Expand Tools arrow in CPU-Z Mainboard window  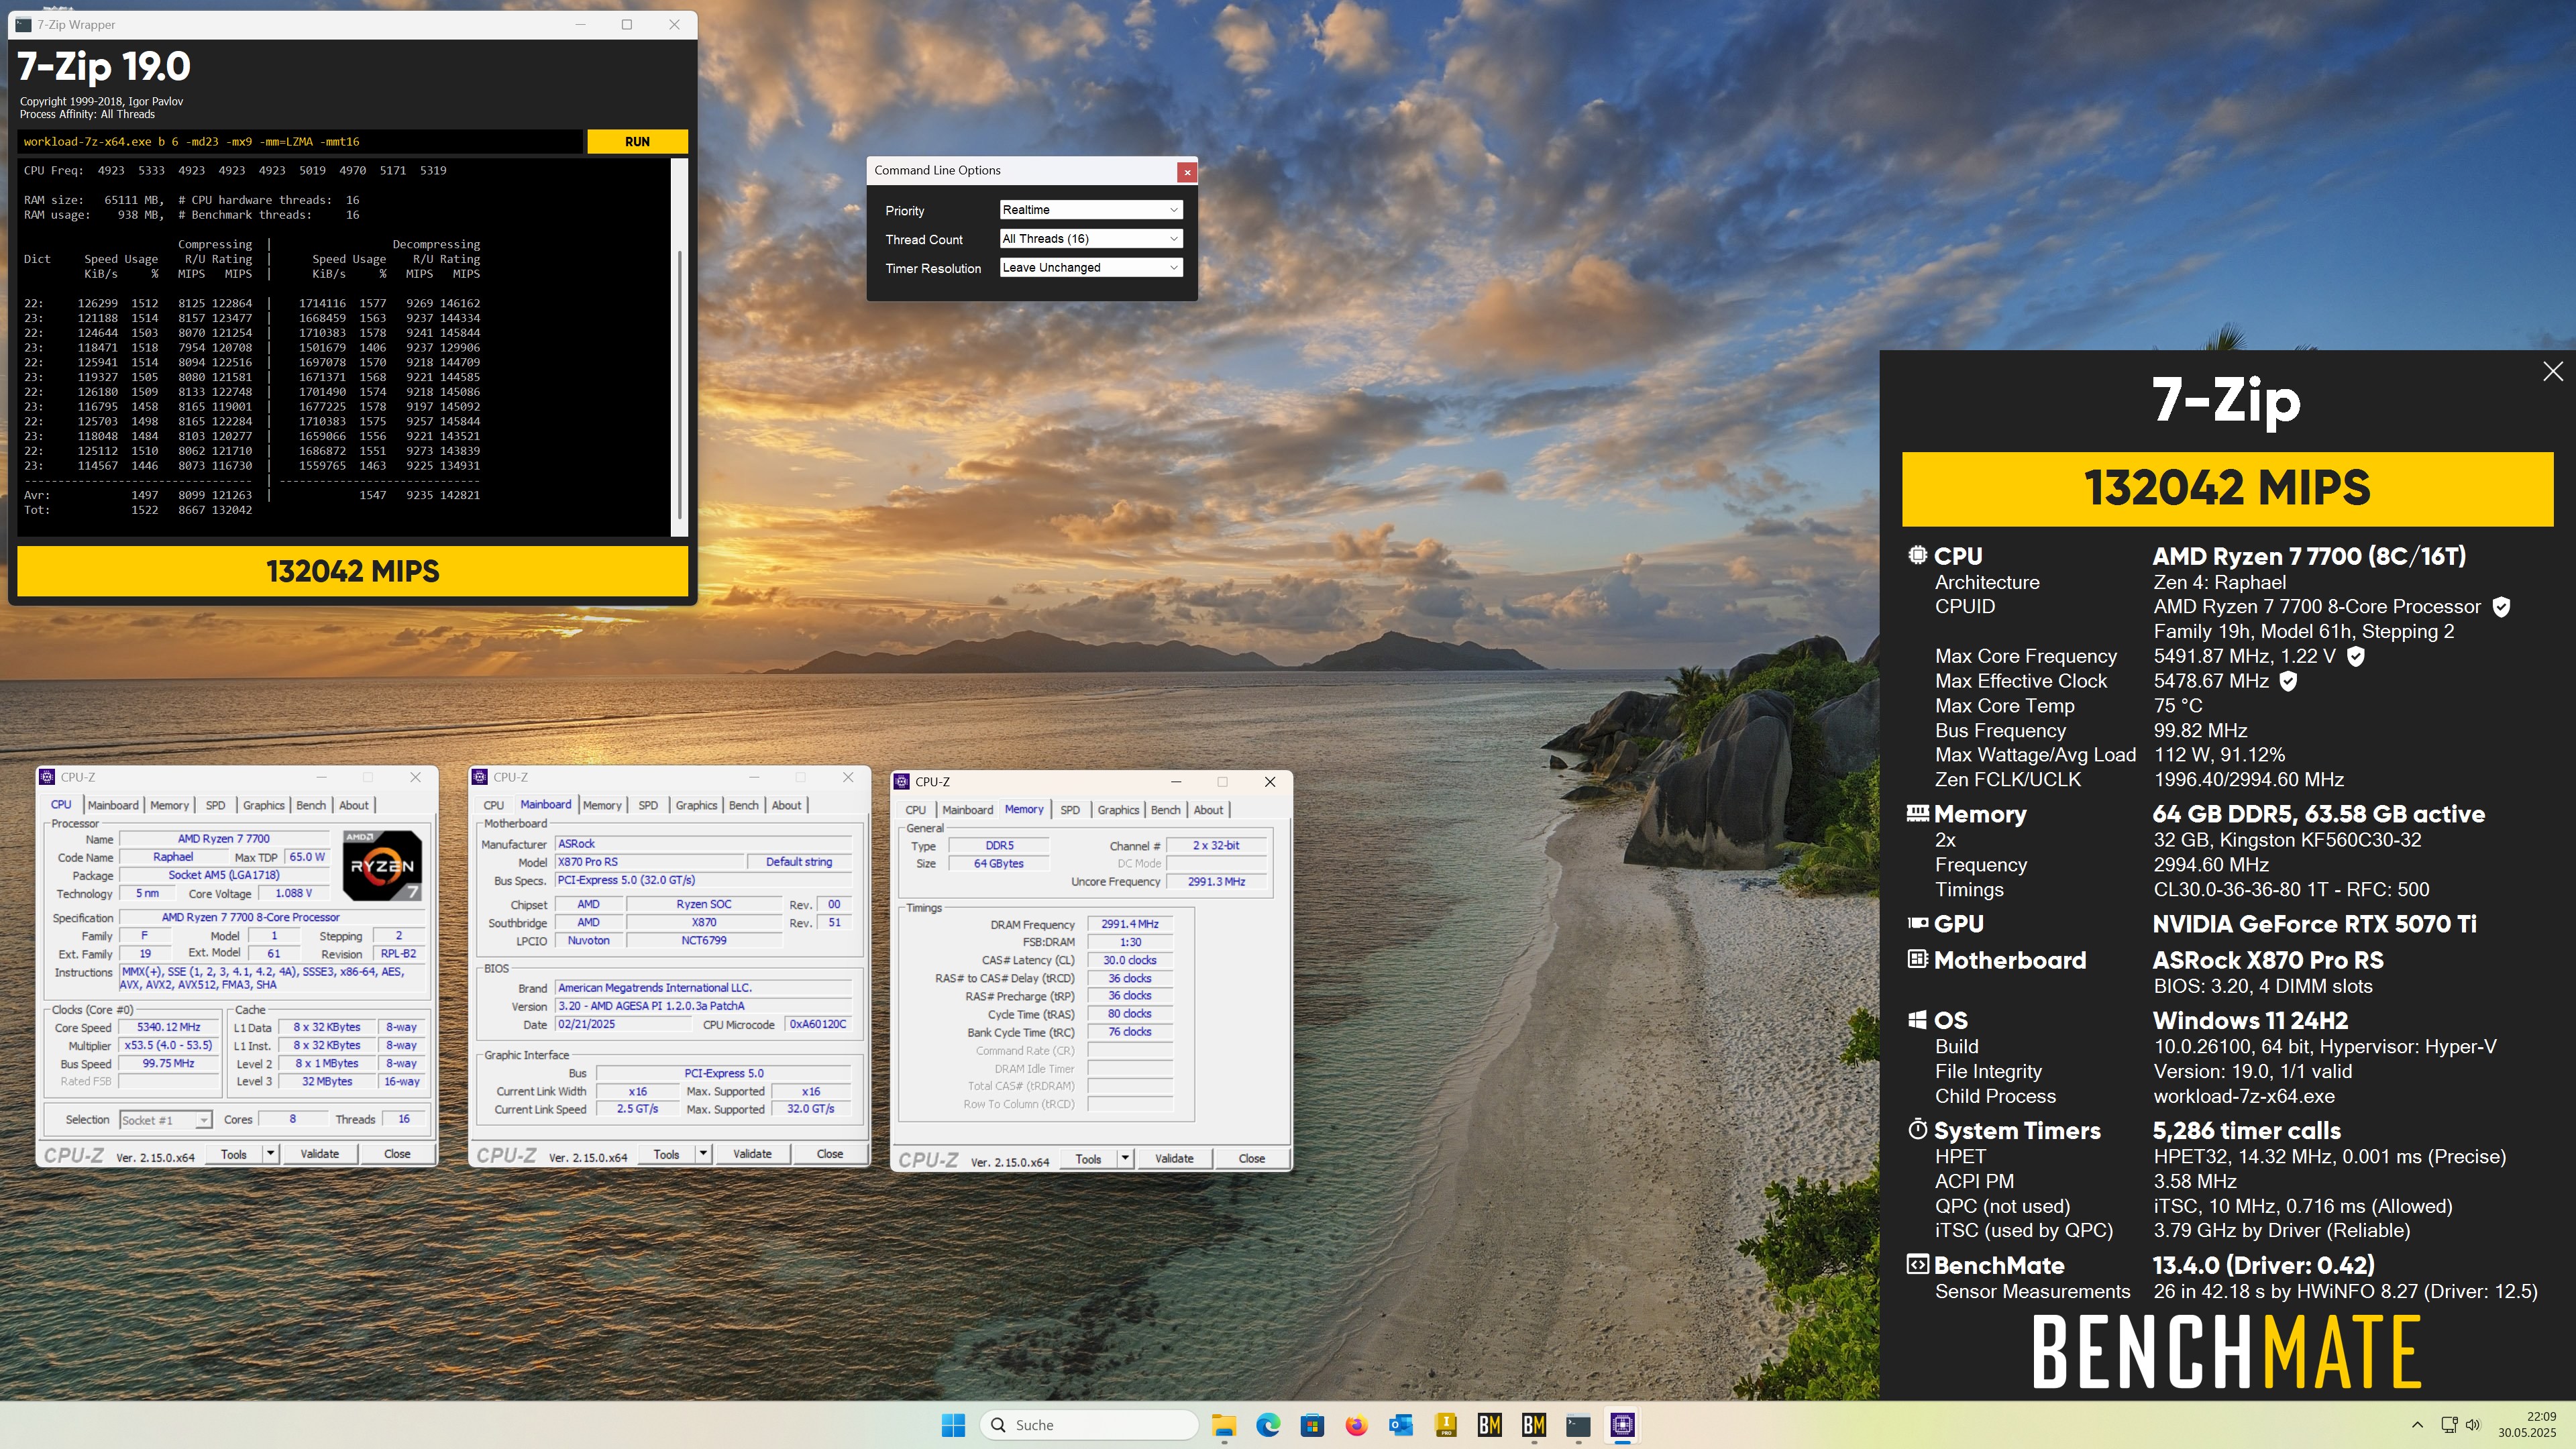(x=703, y=1154)
